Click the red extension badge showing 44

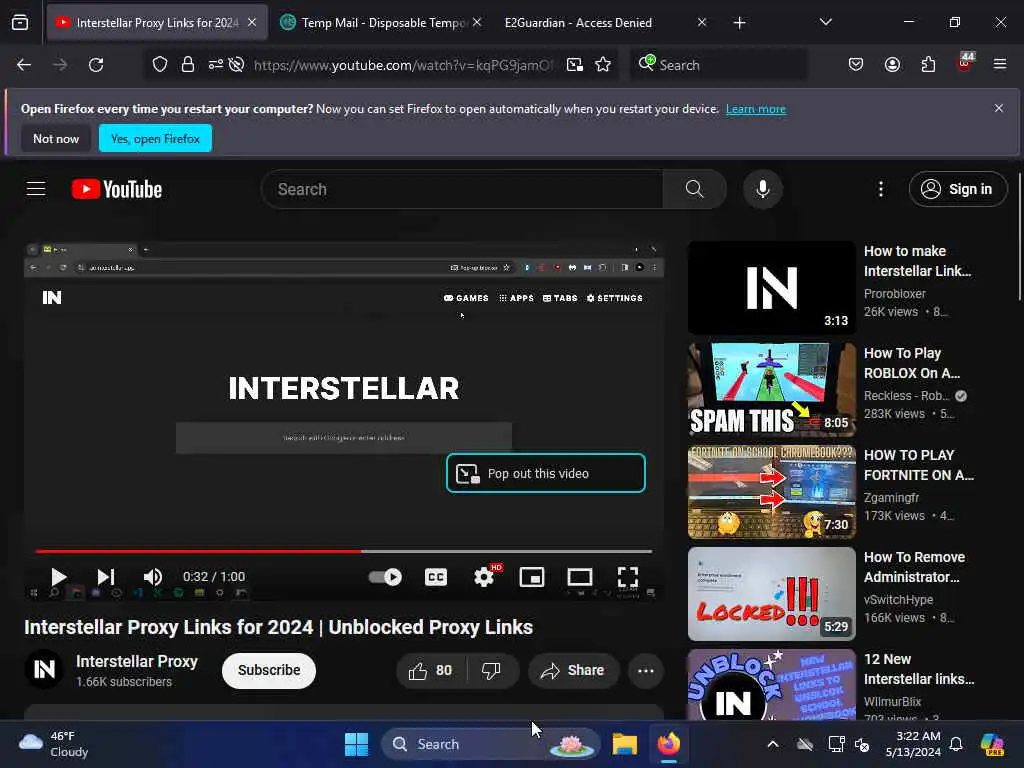[965, 63]
